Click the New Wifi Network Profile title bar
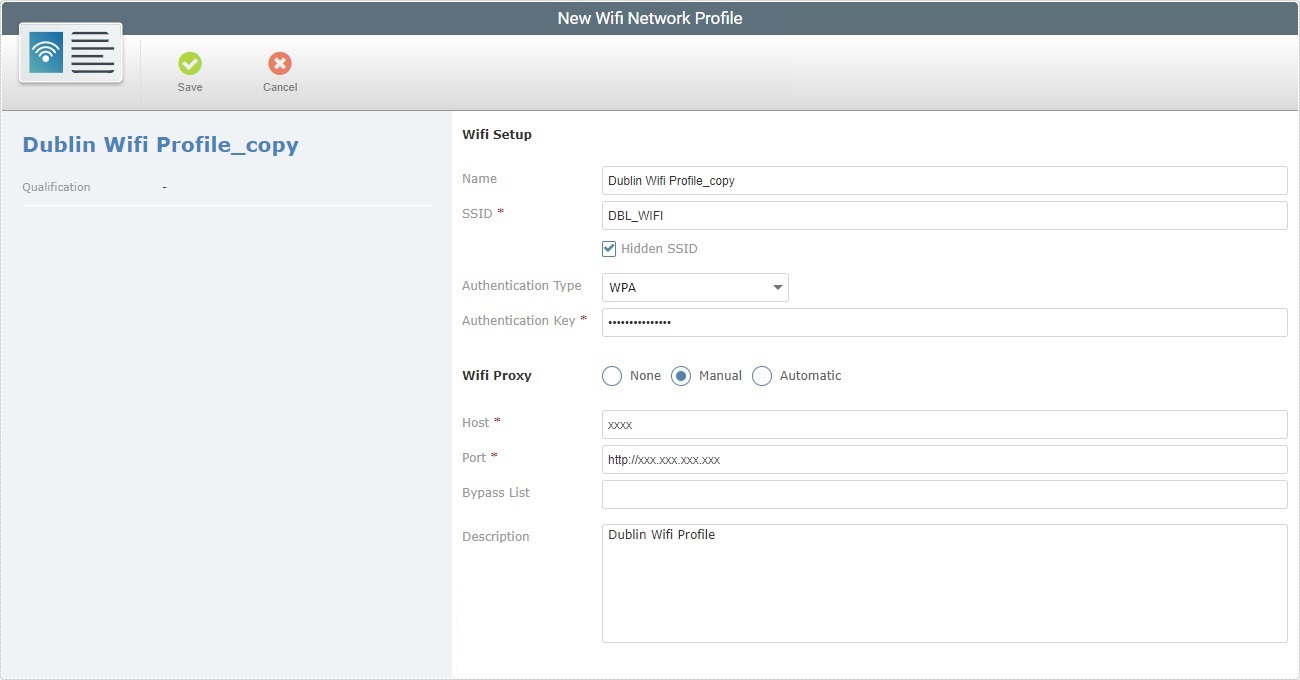The image size is (1300, 680). click(x=650, y=17)
